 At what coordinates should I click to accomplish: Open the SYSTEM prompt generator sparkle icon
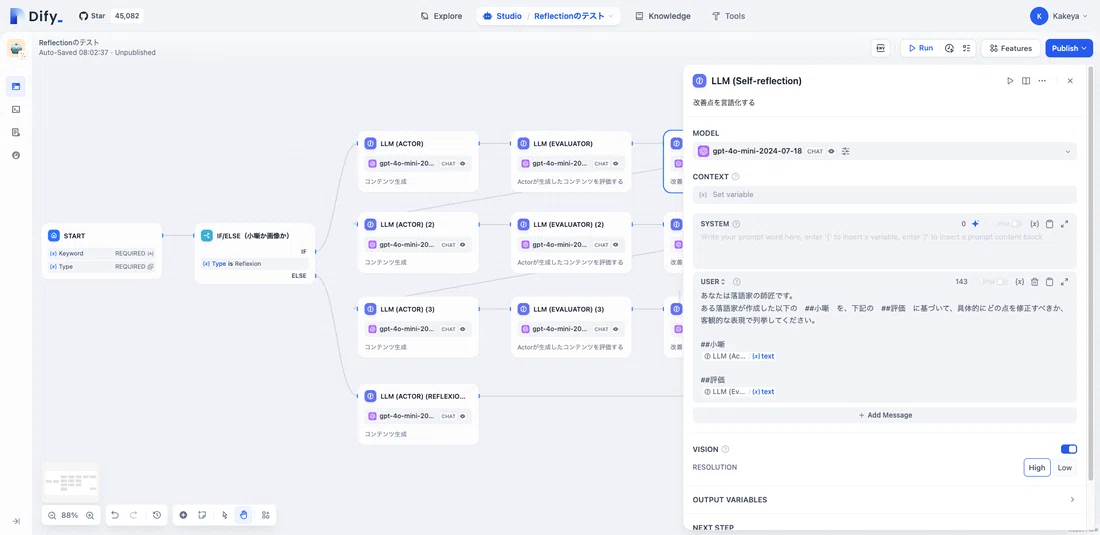[x=975, y=224]
